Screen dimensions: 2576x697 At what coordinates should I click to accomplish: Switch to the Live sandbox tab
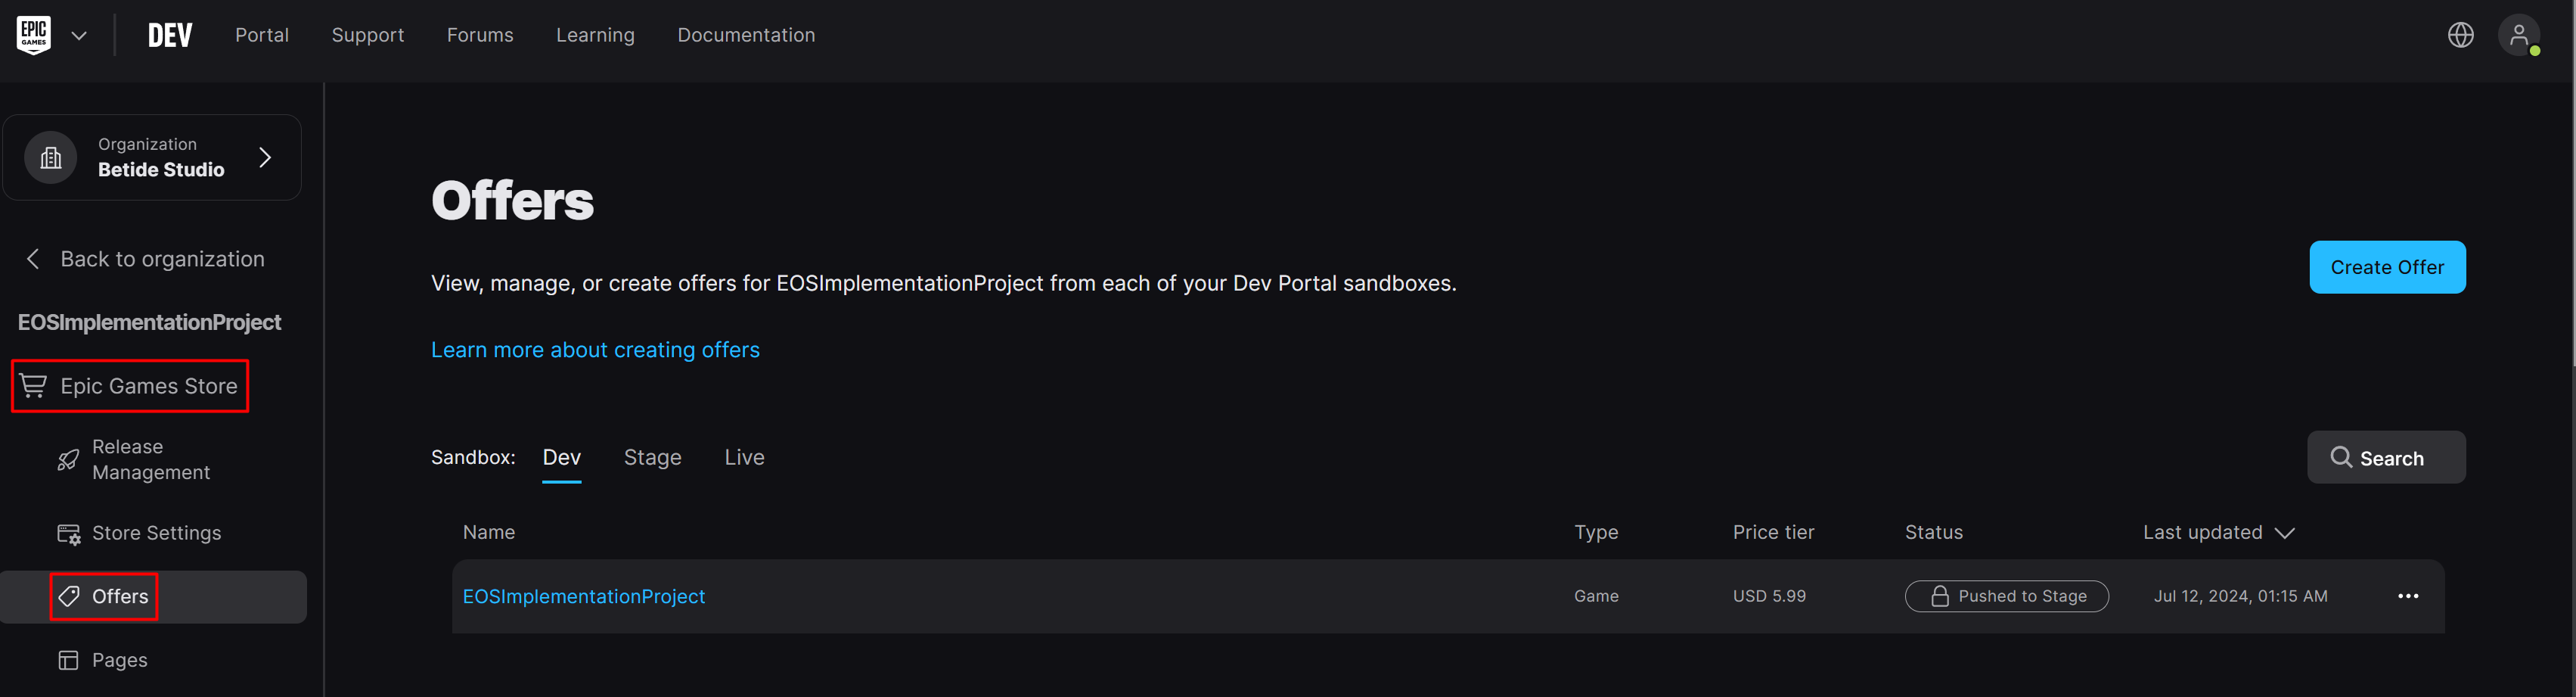[x=744, y=457]
